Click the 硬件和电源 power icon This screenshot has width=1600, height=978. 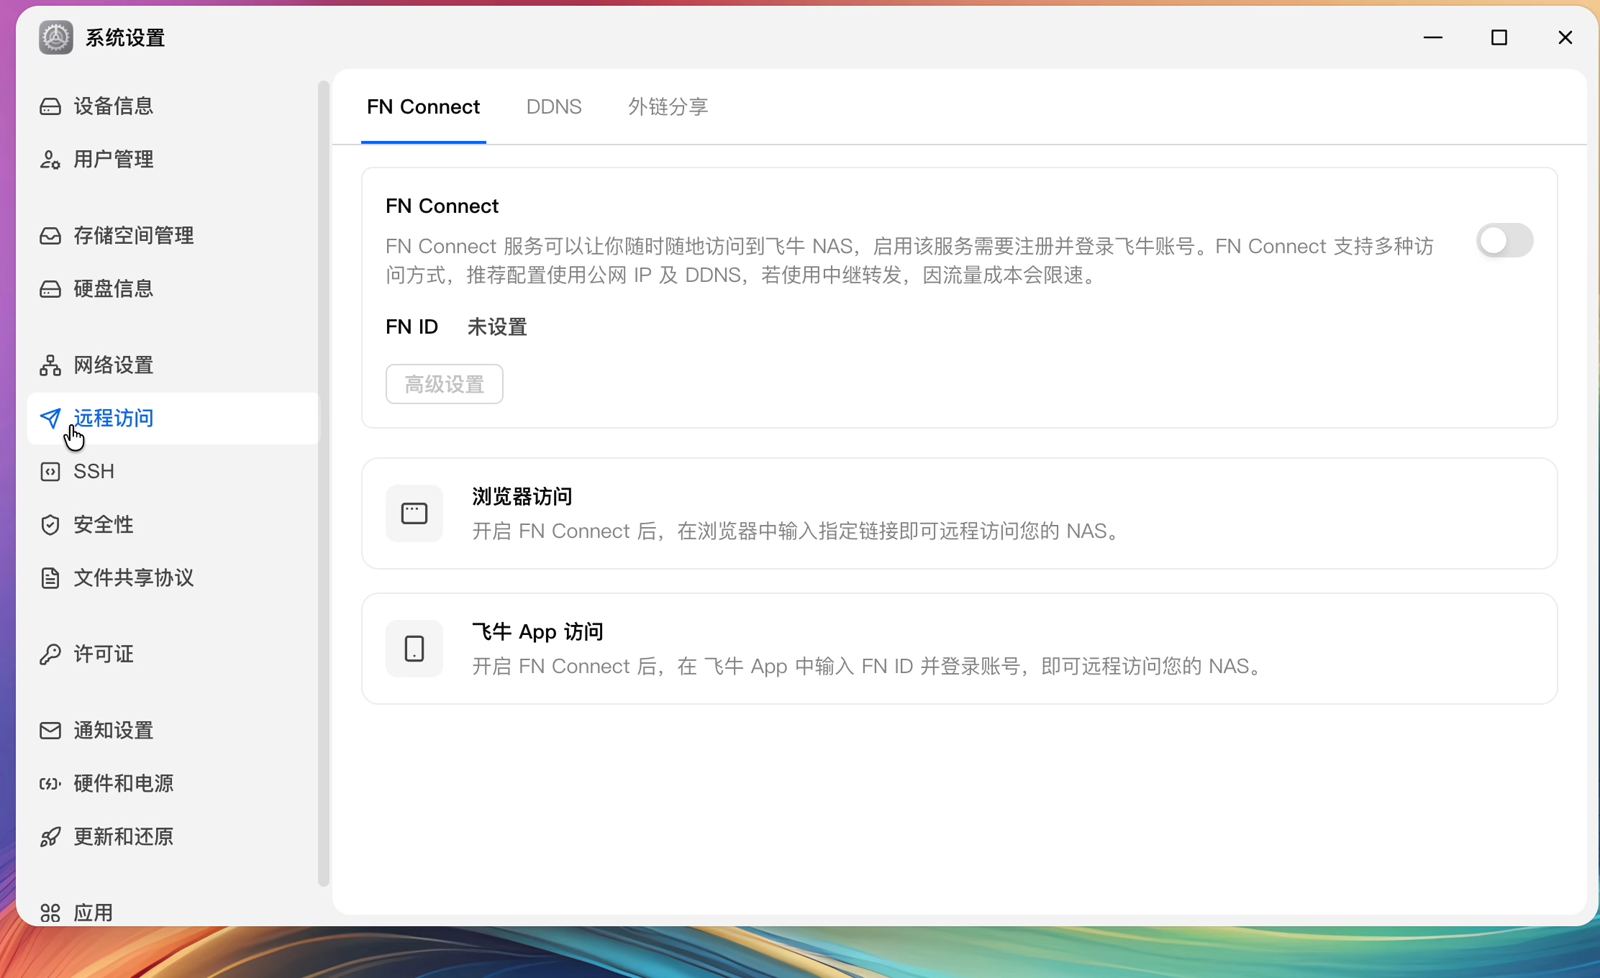[x=50, y=784]
